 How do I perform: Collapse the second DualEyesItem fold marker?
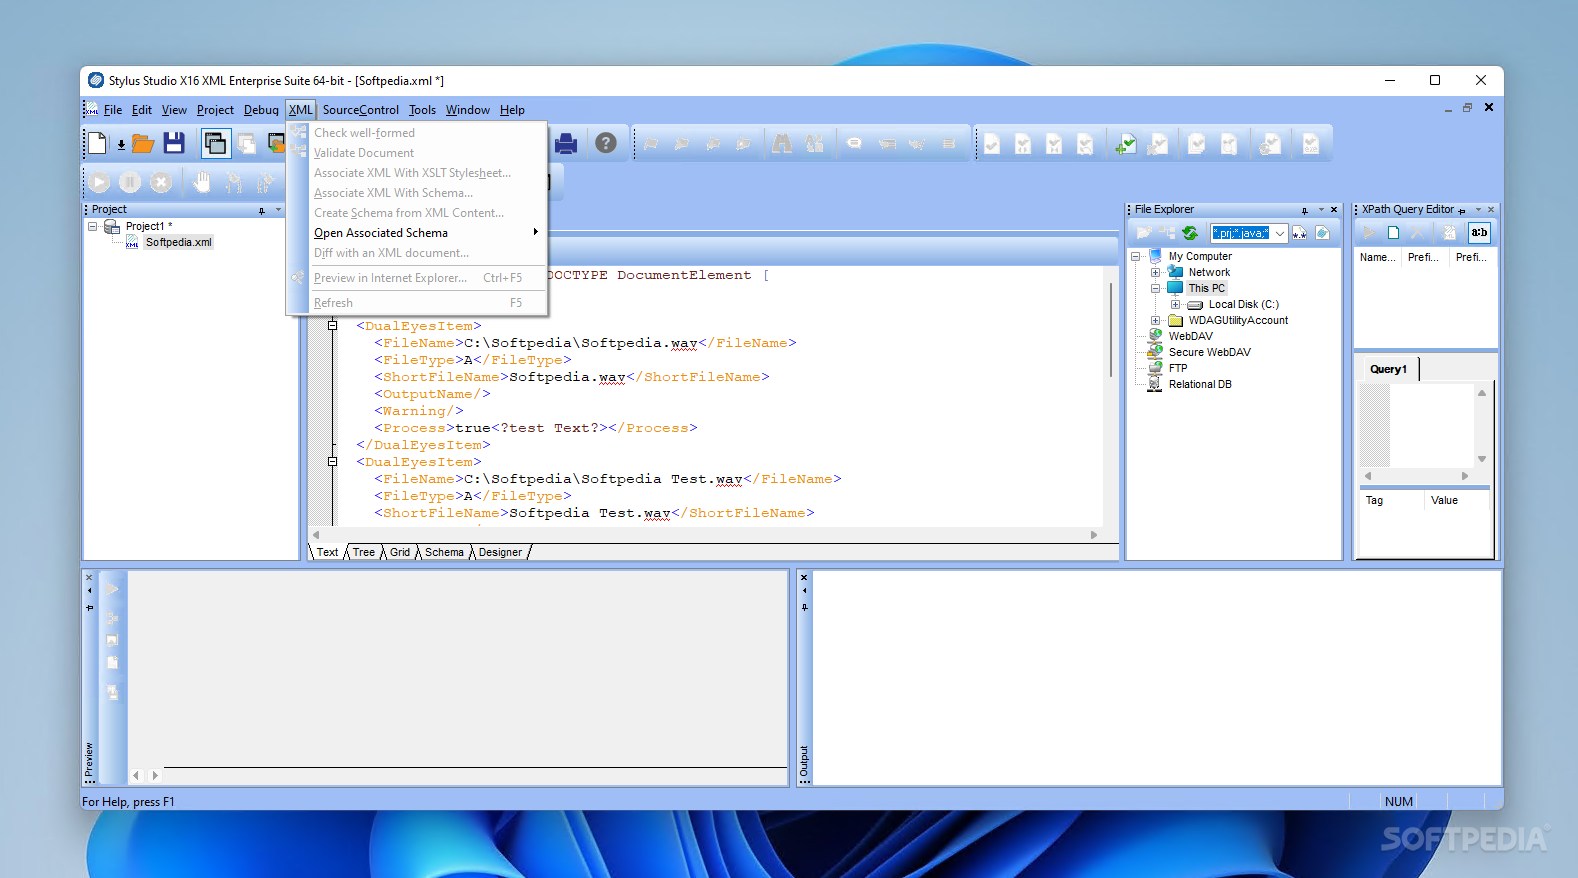pyautogui.click(x=333, y=462)
